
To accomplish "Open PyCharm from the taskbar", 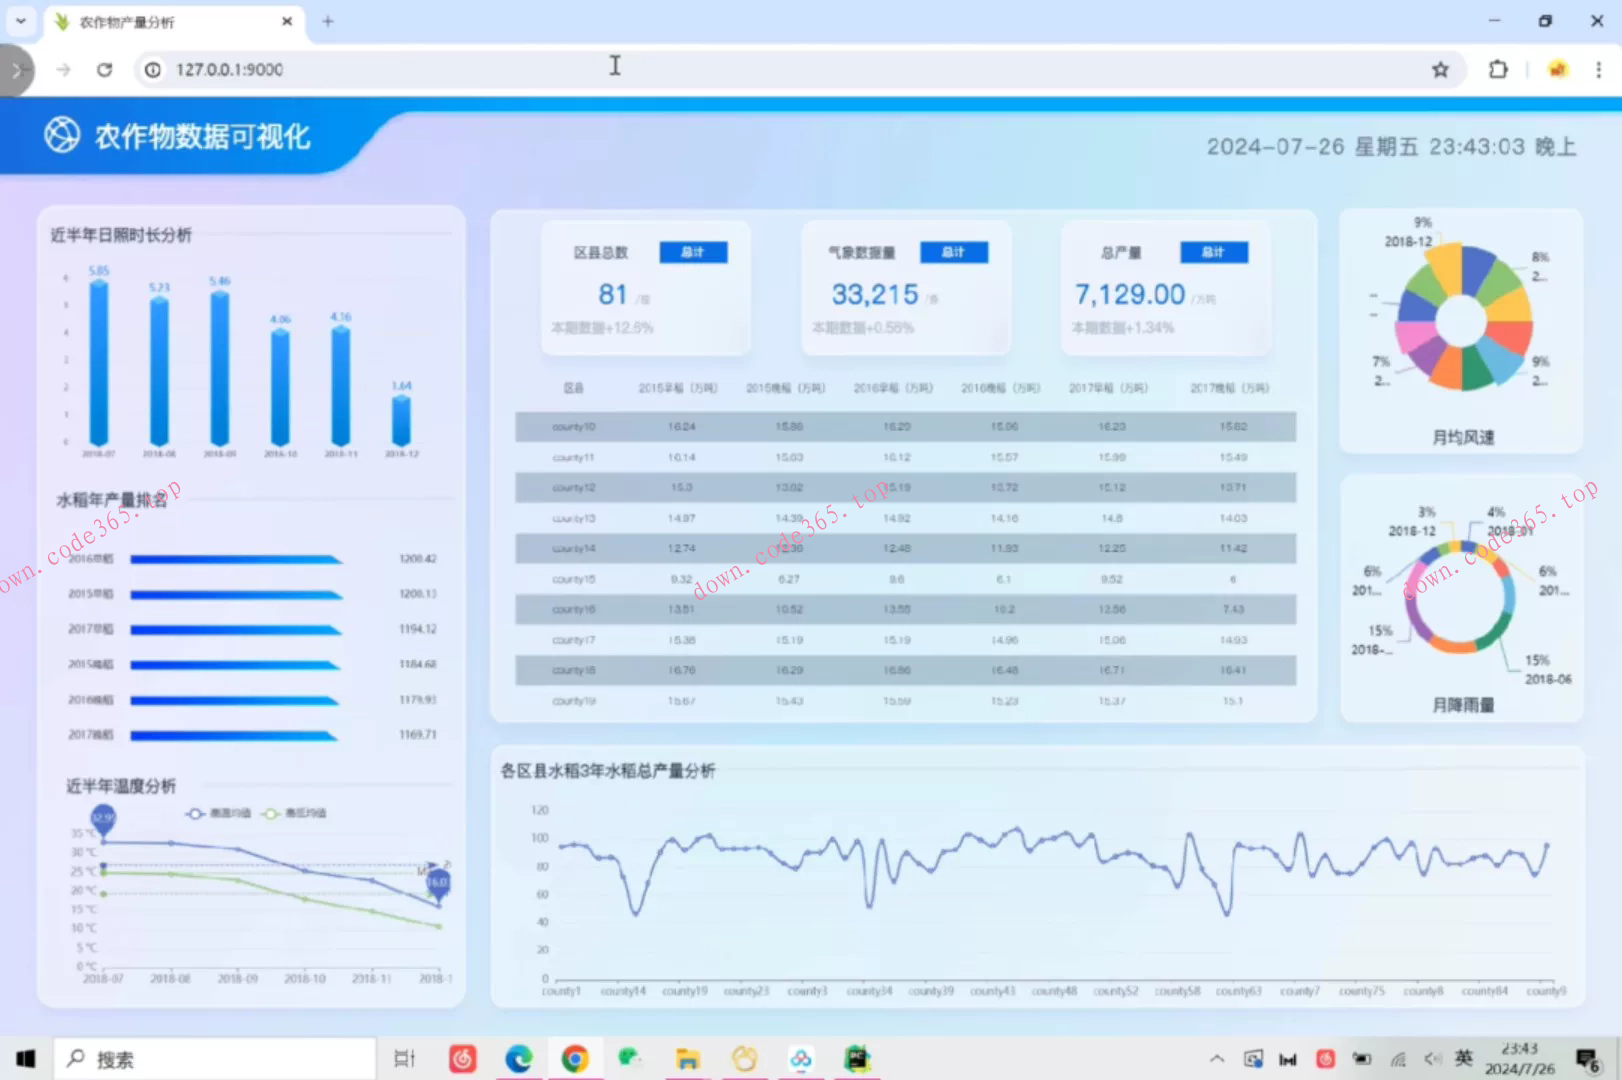I will point(857,1058).
